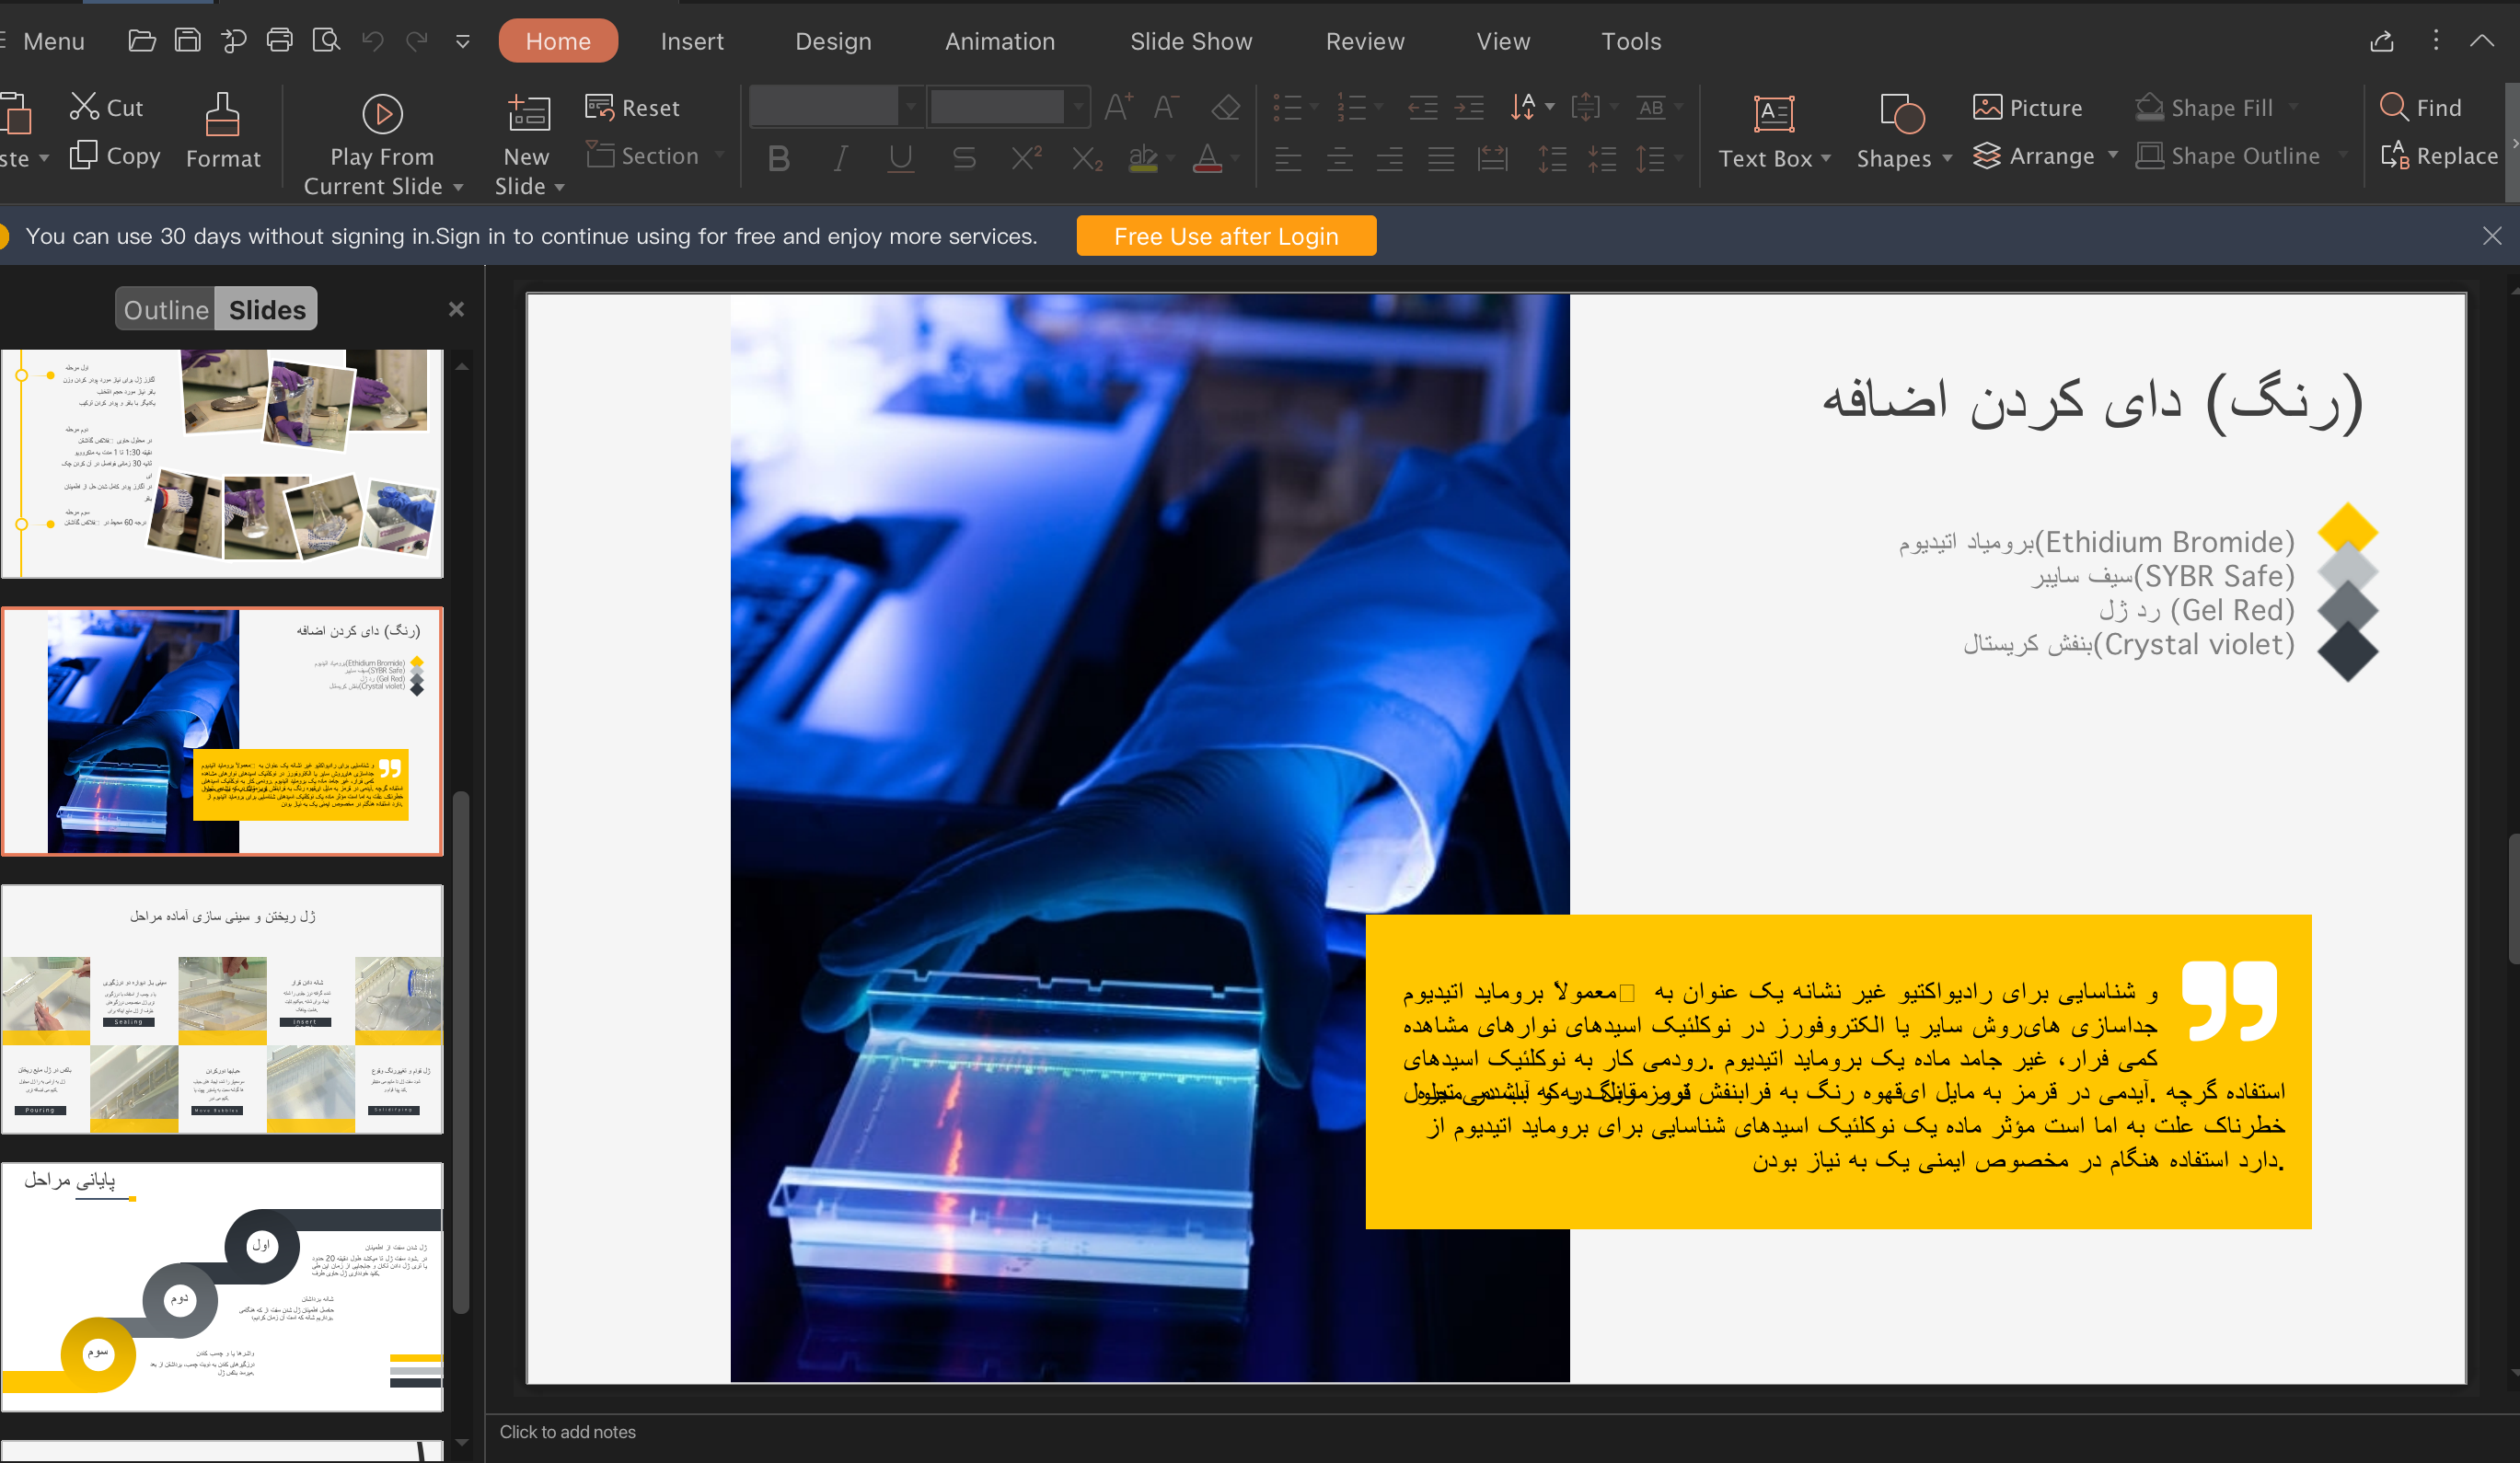
Task: Open the Slide Show tab
Action: [1191, 41]
